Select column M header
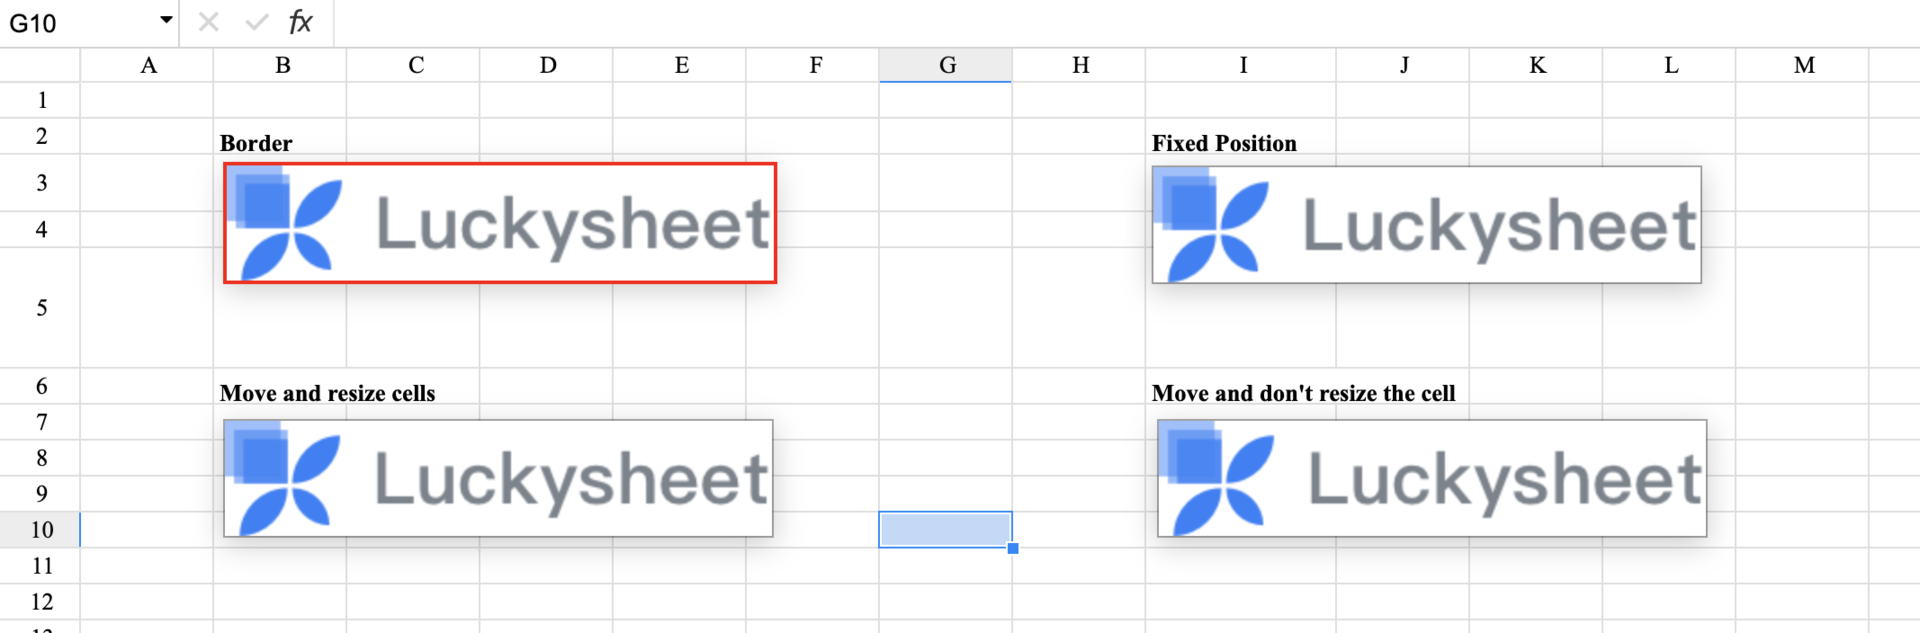The height and width of the screenshot is (633, 1920). (1802, 65)
